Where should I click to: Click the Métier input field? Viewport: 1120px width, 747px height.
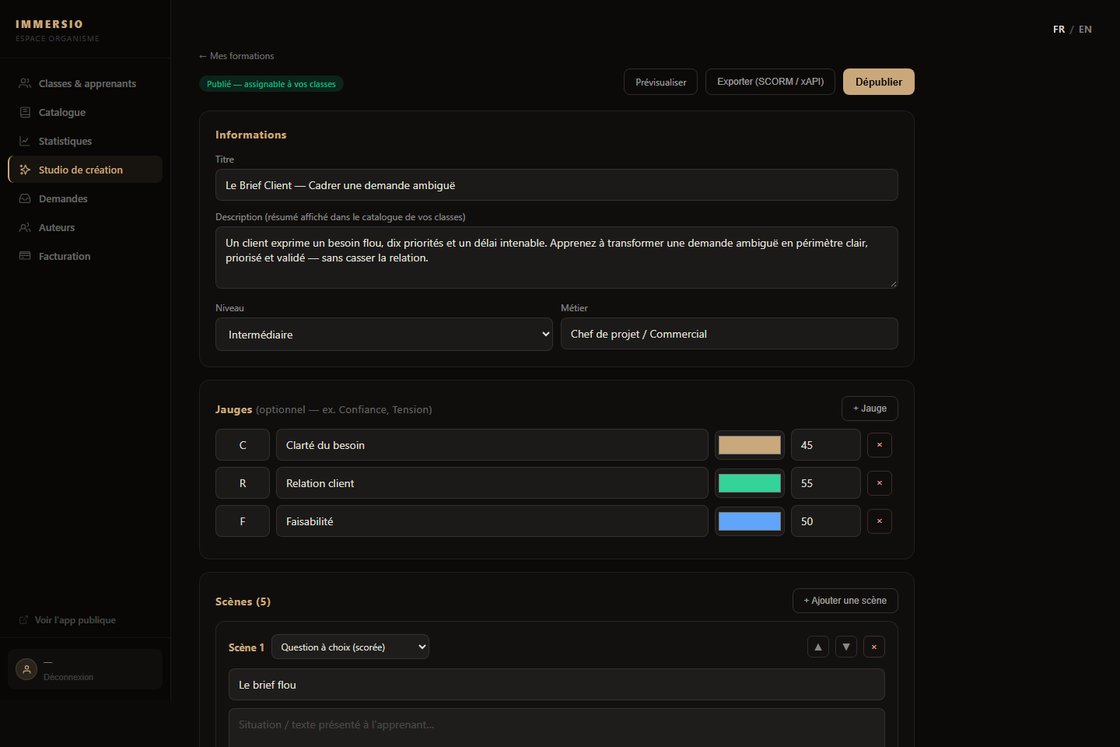pyautogui.click(x=729, y=334)
